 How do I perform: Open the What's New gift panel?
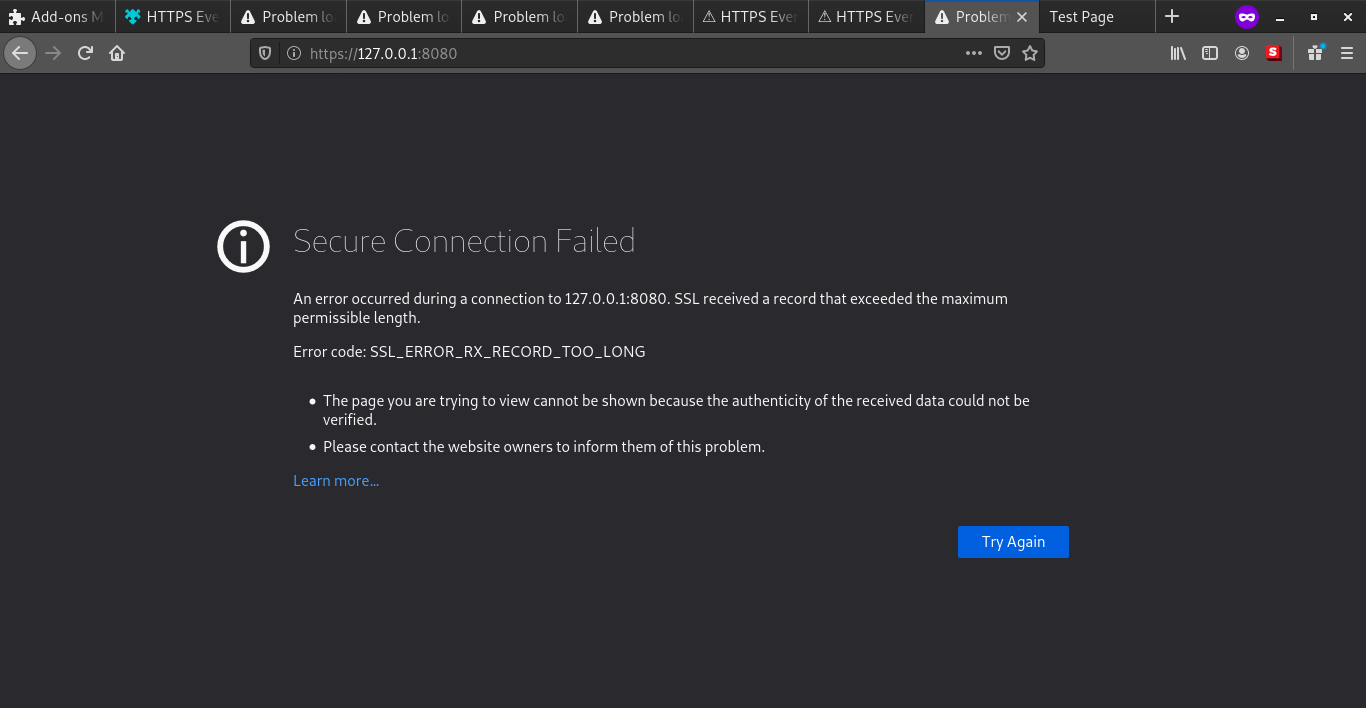click(1315, 54)
